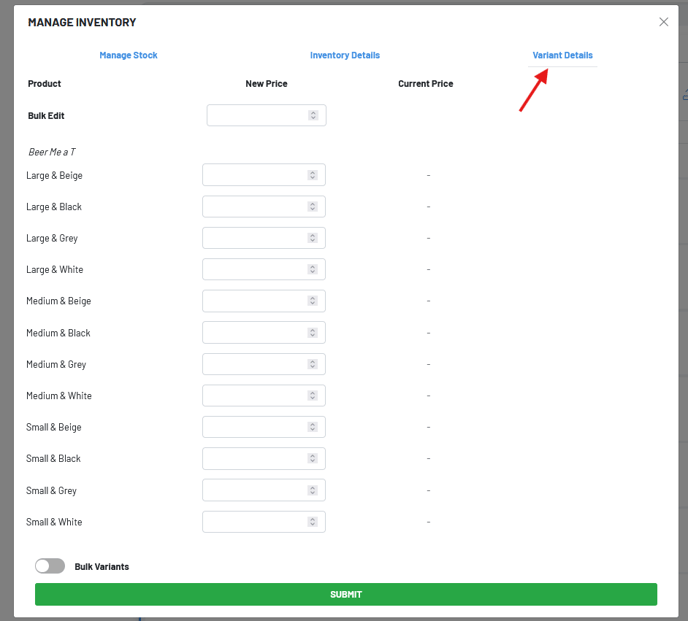
Task: Focus the Small & Black price field
Action: [x=264, y=458]
